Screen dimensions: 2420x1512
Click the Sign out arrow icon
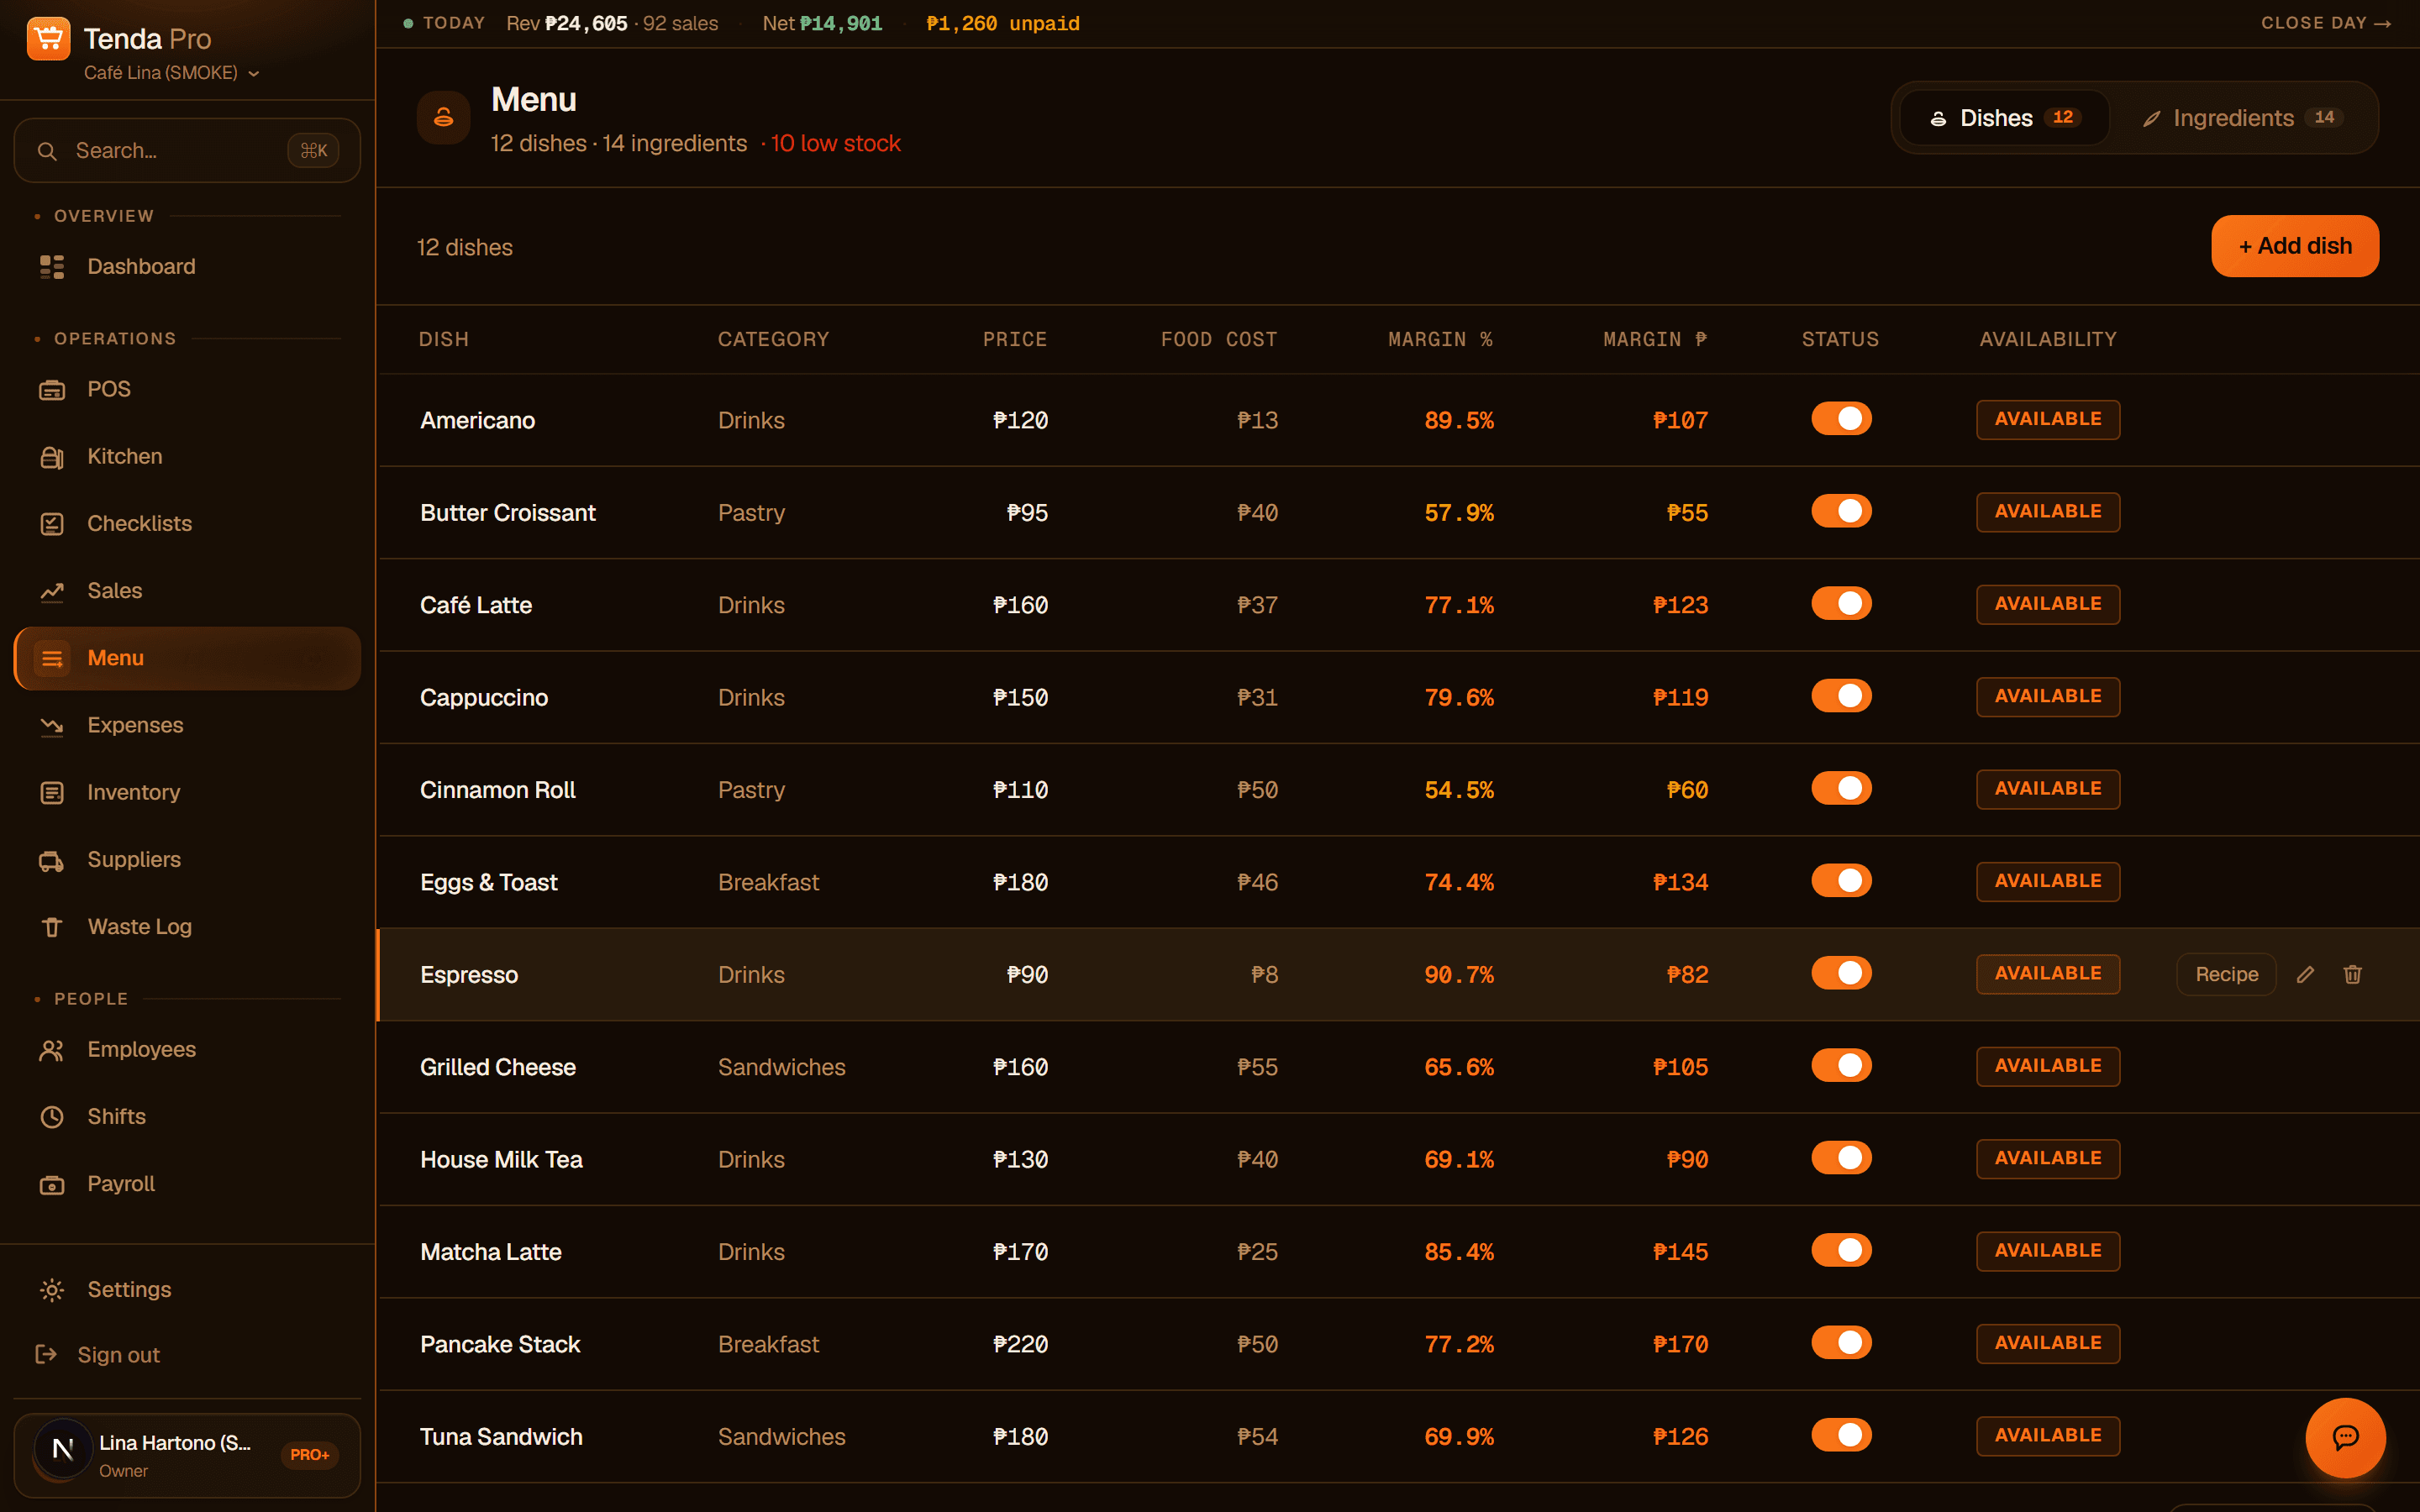coord(46,1354)
